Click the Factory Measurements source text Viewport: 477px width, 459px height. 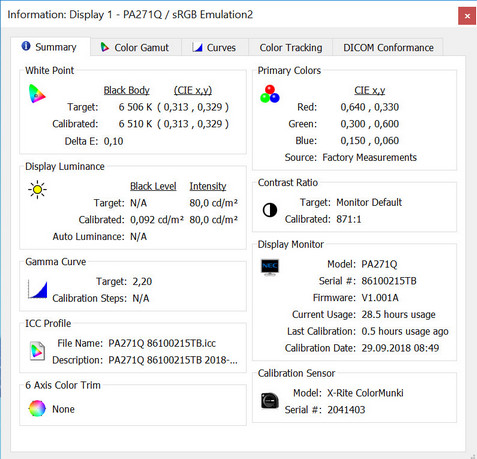[x=369, y=157]
